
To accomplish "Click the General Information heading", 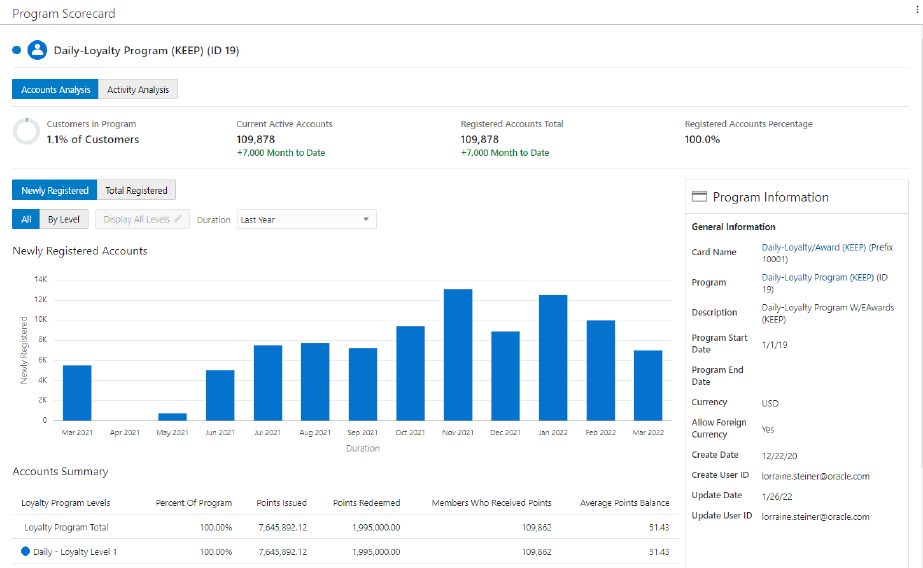I will [733, 227].
